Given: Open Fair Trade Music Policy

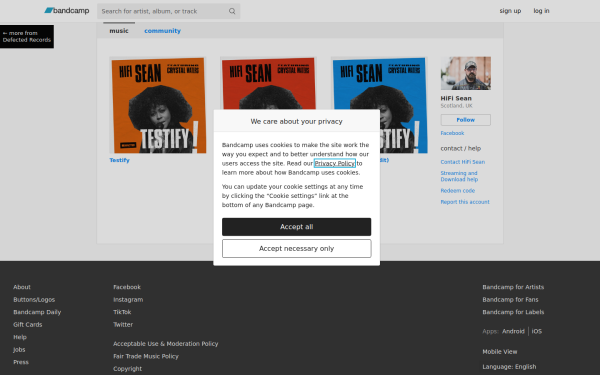Looking at the screenshot, I should tap(146, 356).
